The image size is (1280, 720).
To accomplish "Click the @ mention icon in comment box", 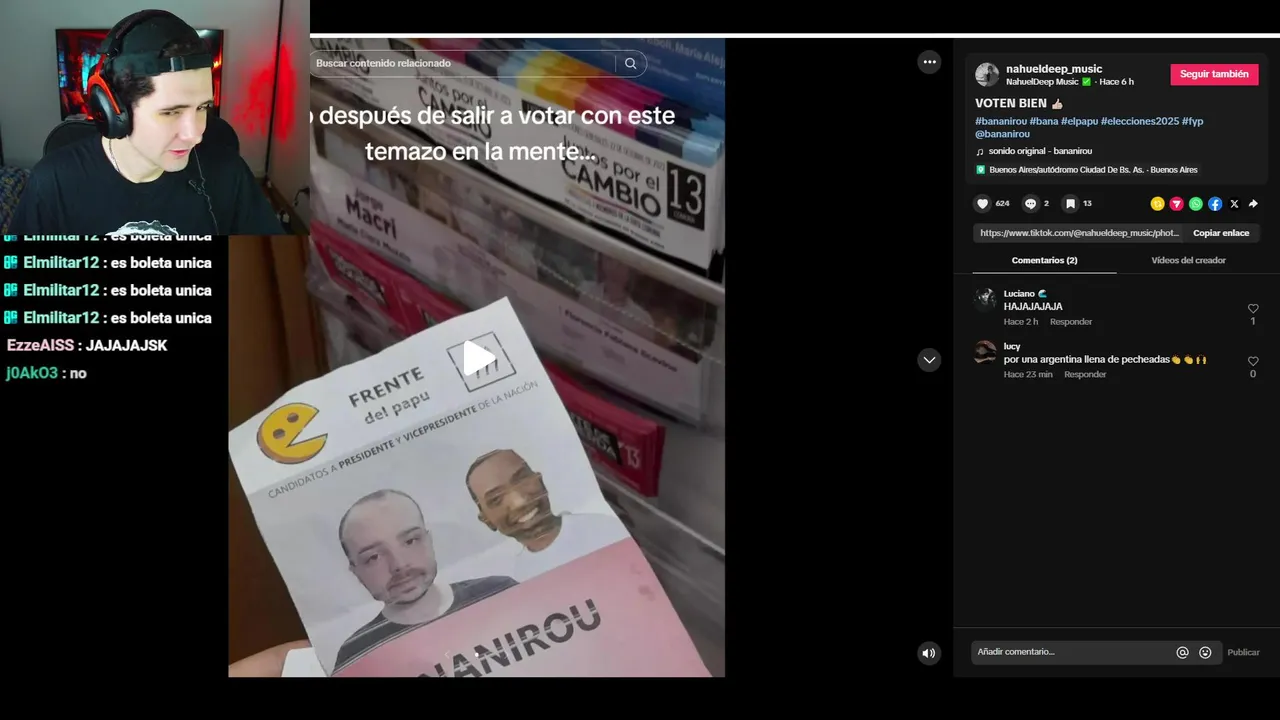I will coord(1182,652).
